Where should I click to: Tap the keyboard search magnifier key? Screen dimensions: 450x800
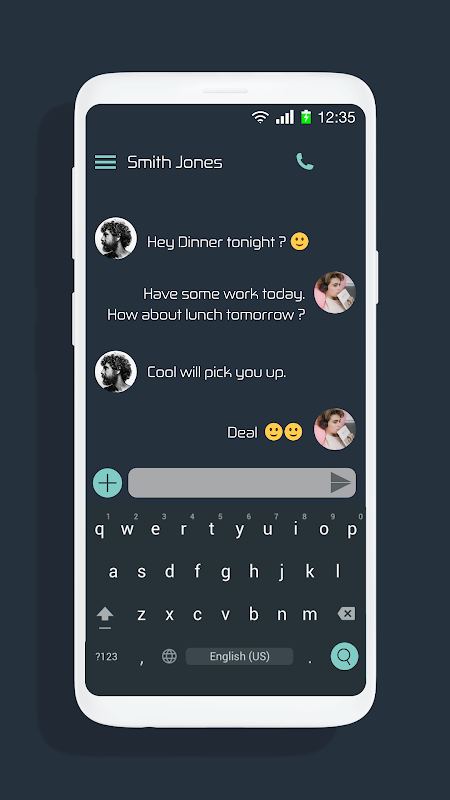(x=344, y=656)
